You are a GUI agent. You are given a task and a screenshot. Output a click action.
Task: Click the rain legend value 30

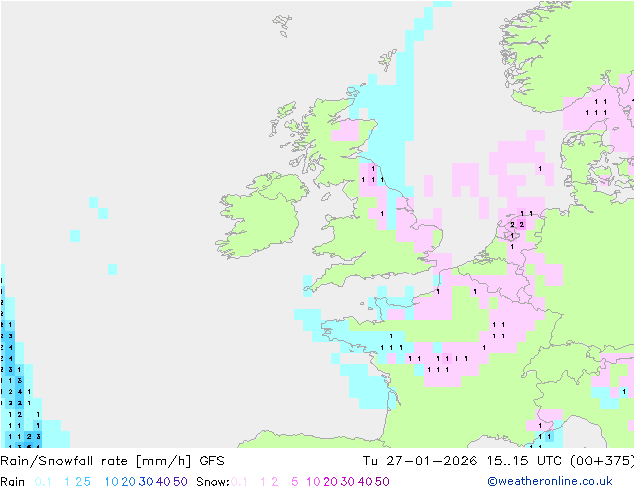click(146, 482)
